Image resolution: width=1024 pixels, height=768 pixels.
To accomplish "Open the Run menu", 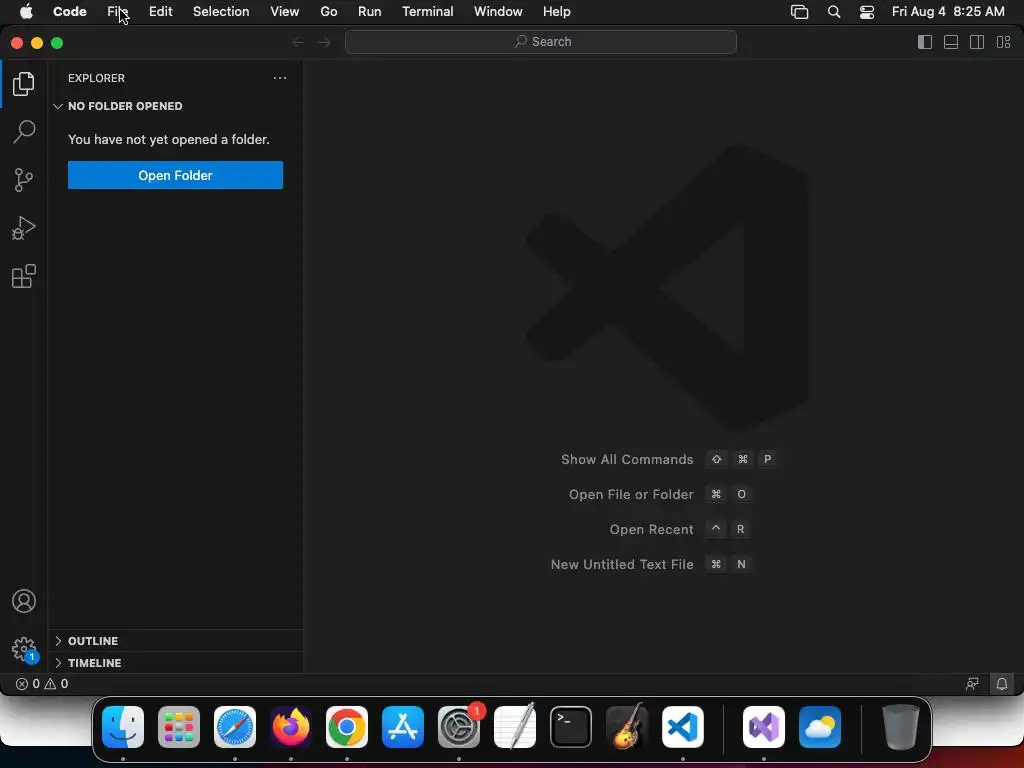I will [370, 12].
